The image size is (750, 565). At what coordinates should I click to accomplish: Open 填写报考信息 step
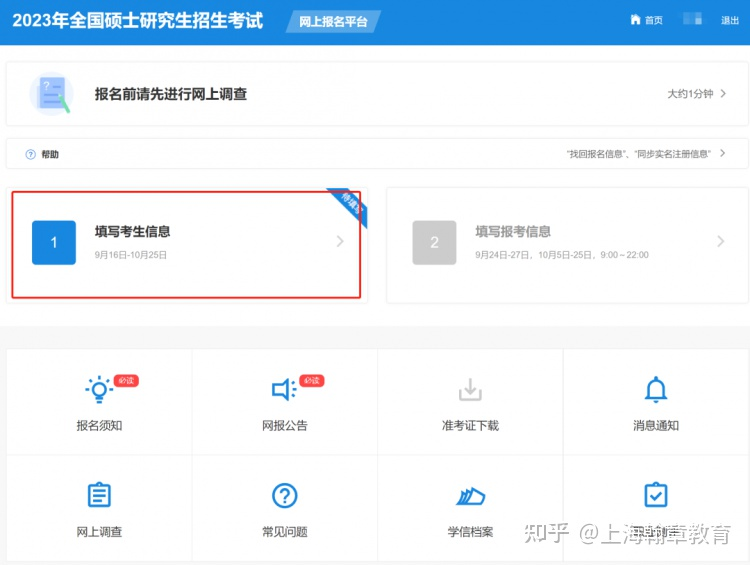513,232
